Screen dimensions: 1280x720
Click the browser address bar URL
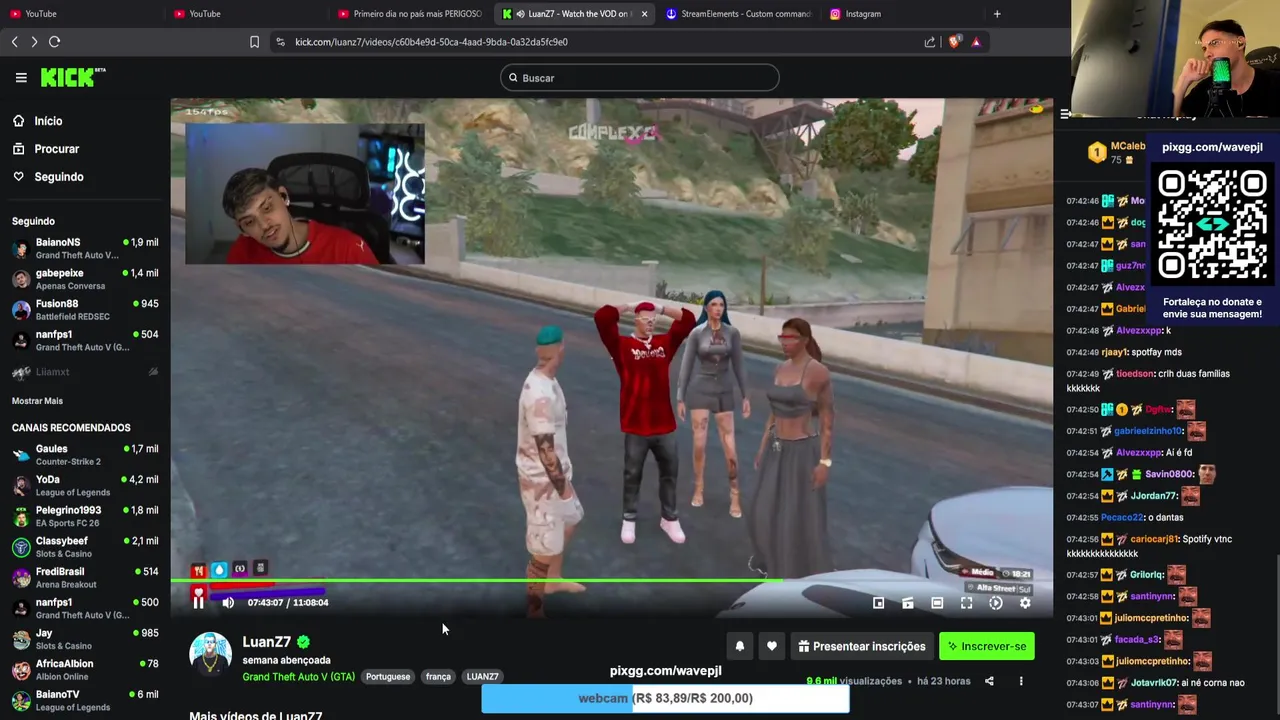point(431,42)
